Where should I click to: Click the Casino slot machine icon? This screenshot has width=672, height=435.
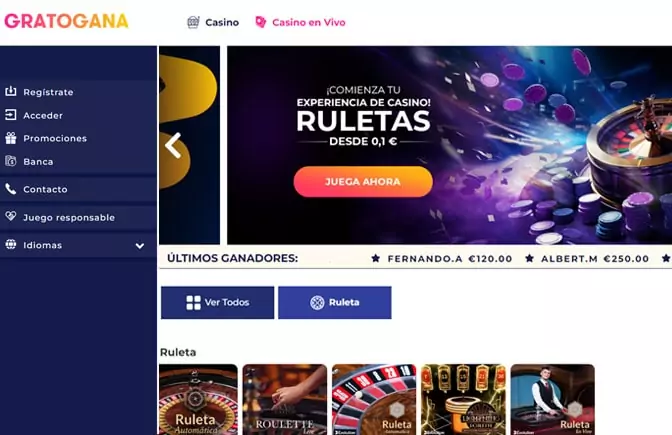point(193,22)
